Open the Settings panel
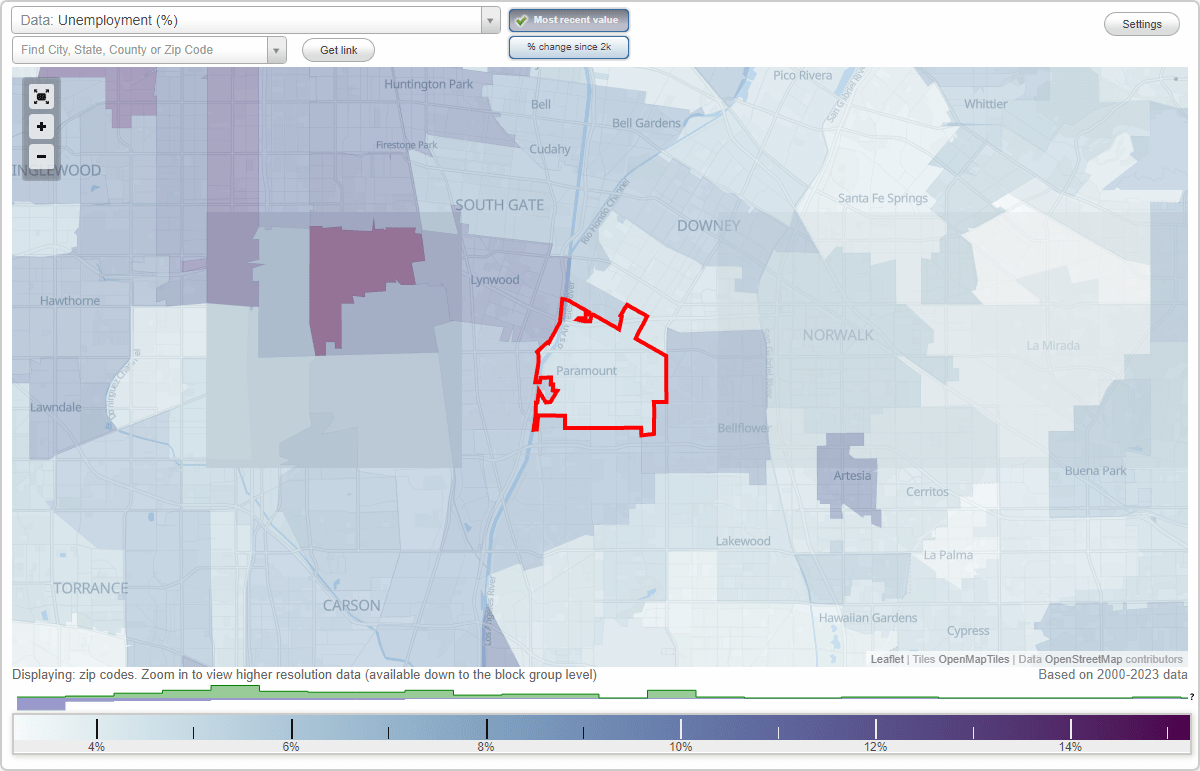Image resolution: width=1200 pixels, height=771 pixels. pos(1141,23)
